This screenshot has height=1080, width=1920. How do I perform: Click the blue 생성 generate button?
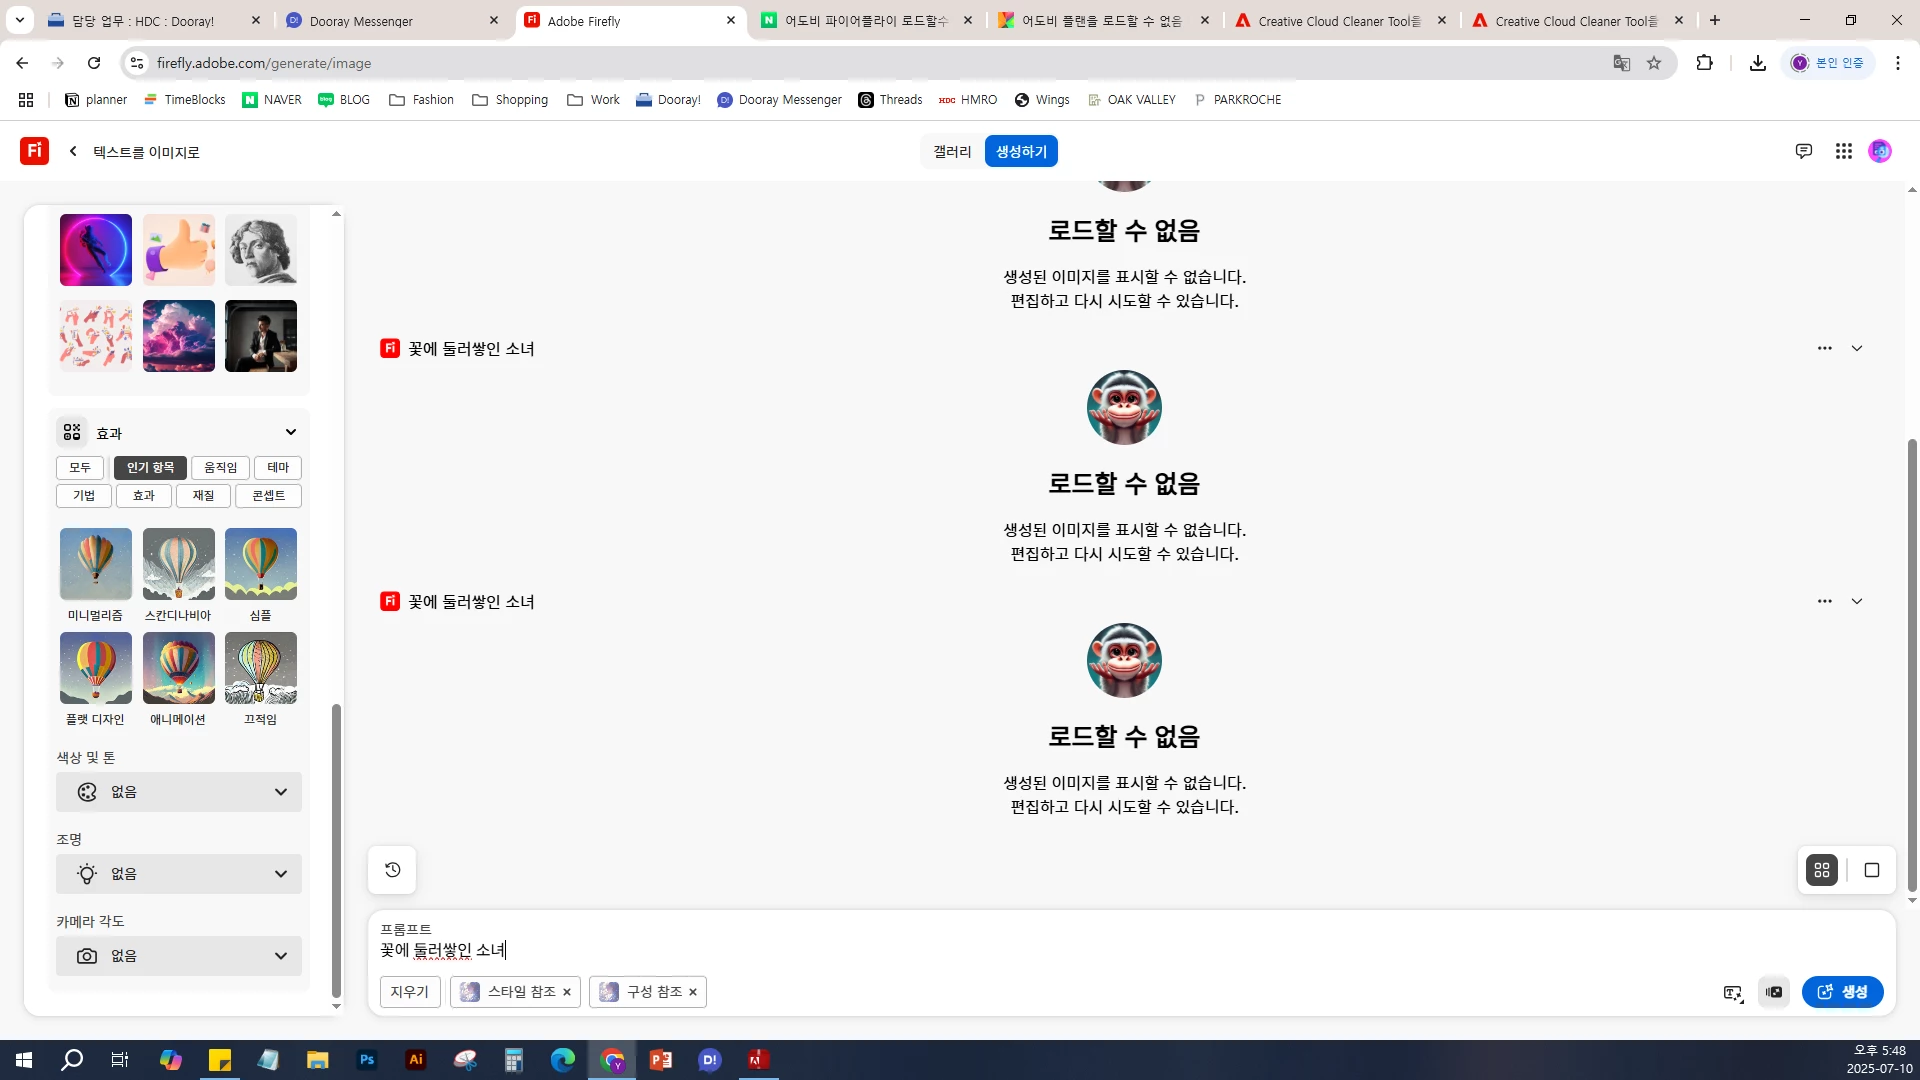(1842, 992)
